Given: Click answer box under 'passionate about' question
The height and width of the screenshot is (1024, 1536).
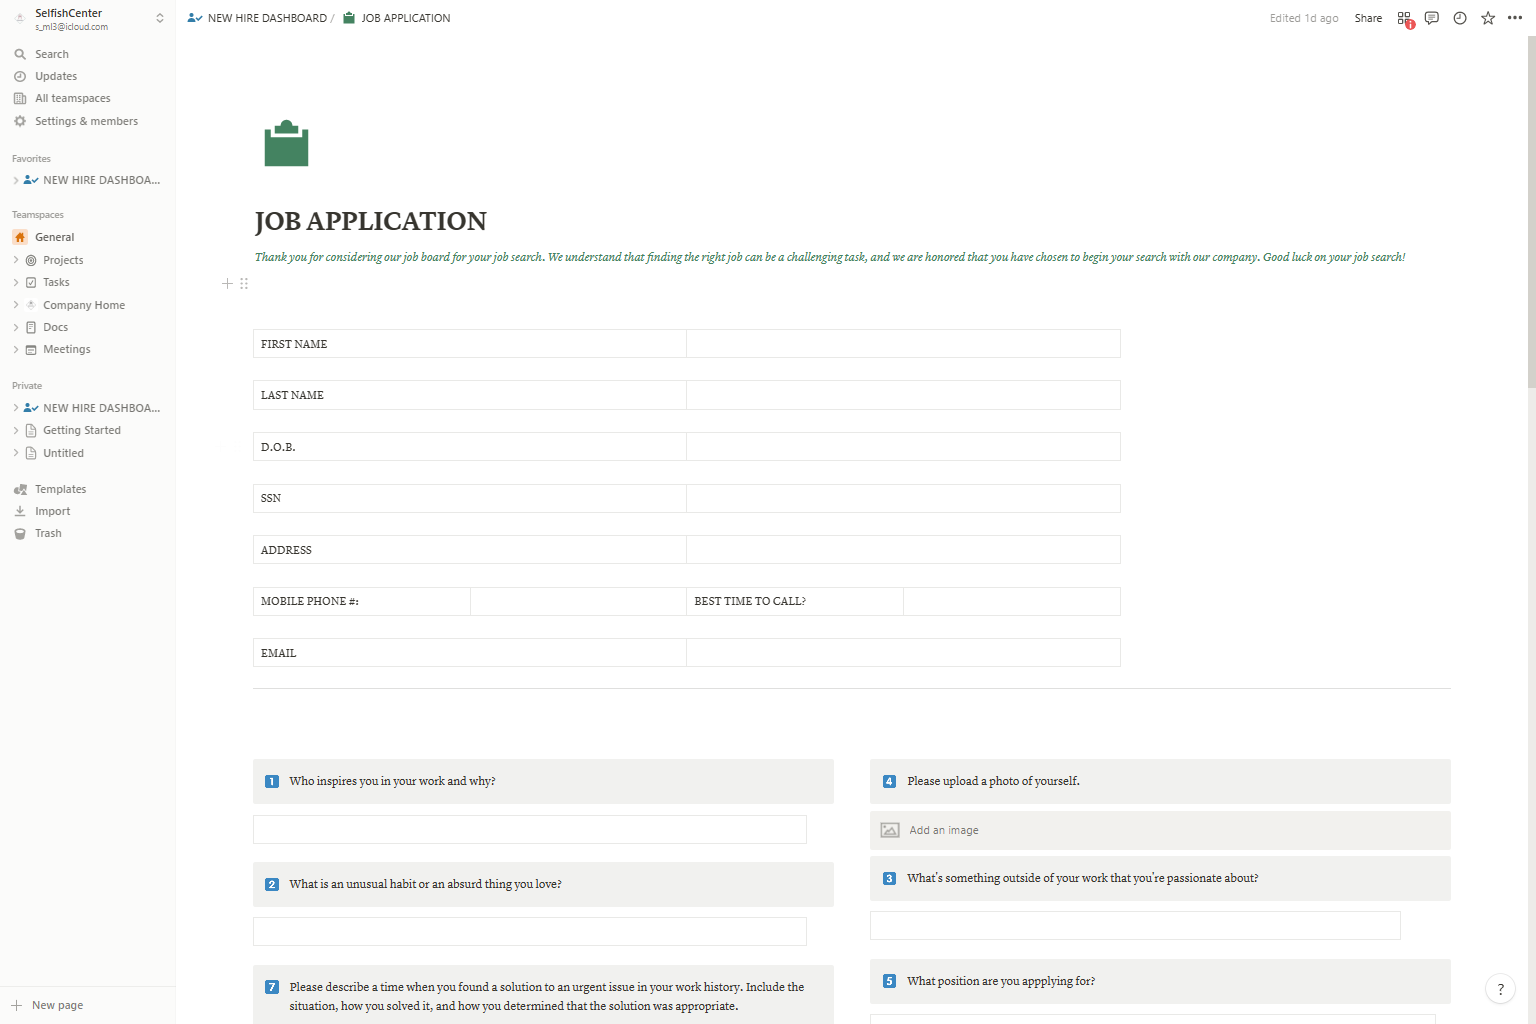Looking at the screenshot, I should 1135,925.
